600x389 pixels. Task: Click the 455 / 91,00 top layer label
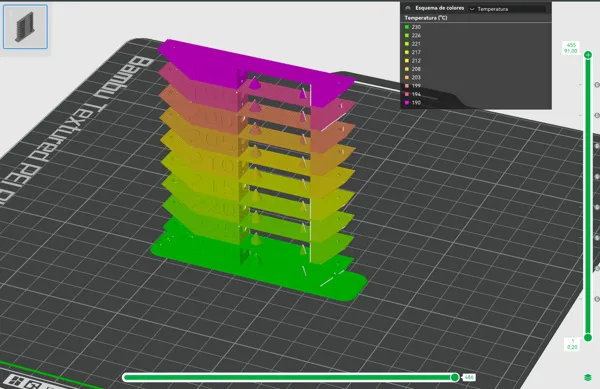pyautogui.click(x=571, y=48)
